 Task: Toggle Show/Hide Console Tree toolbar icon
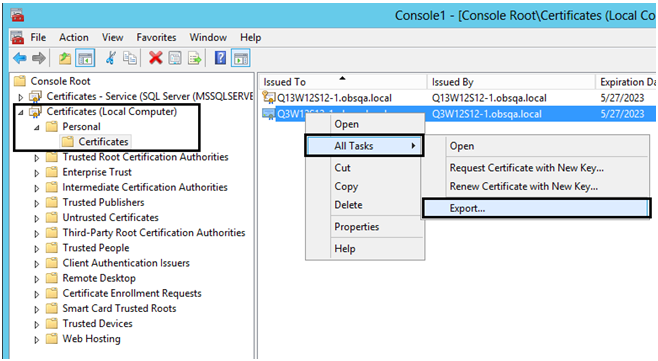pyautogui.click(x=85, y=58)
